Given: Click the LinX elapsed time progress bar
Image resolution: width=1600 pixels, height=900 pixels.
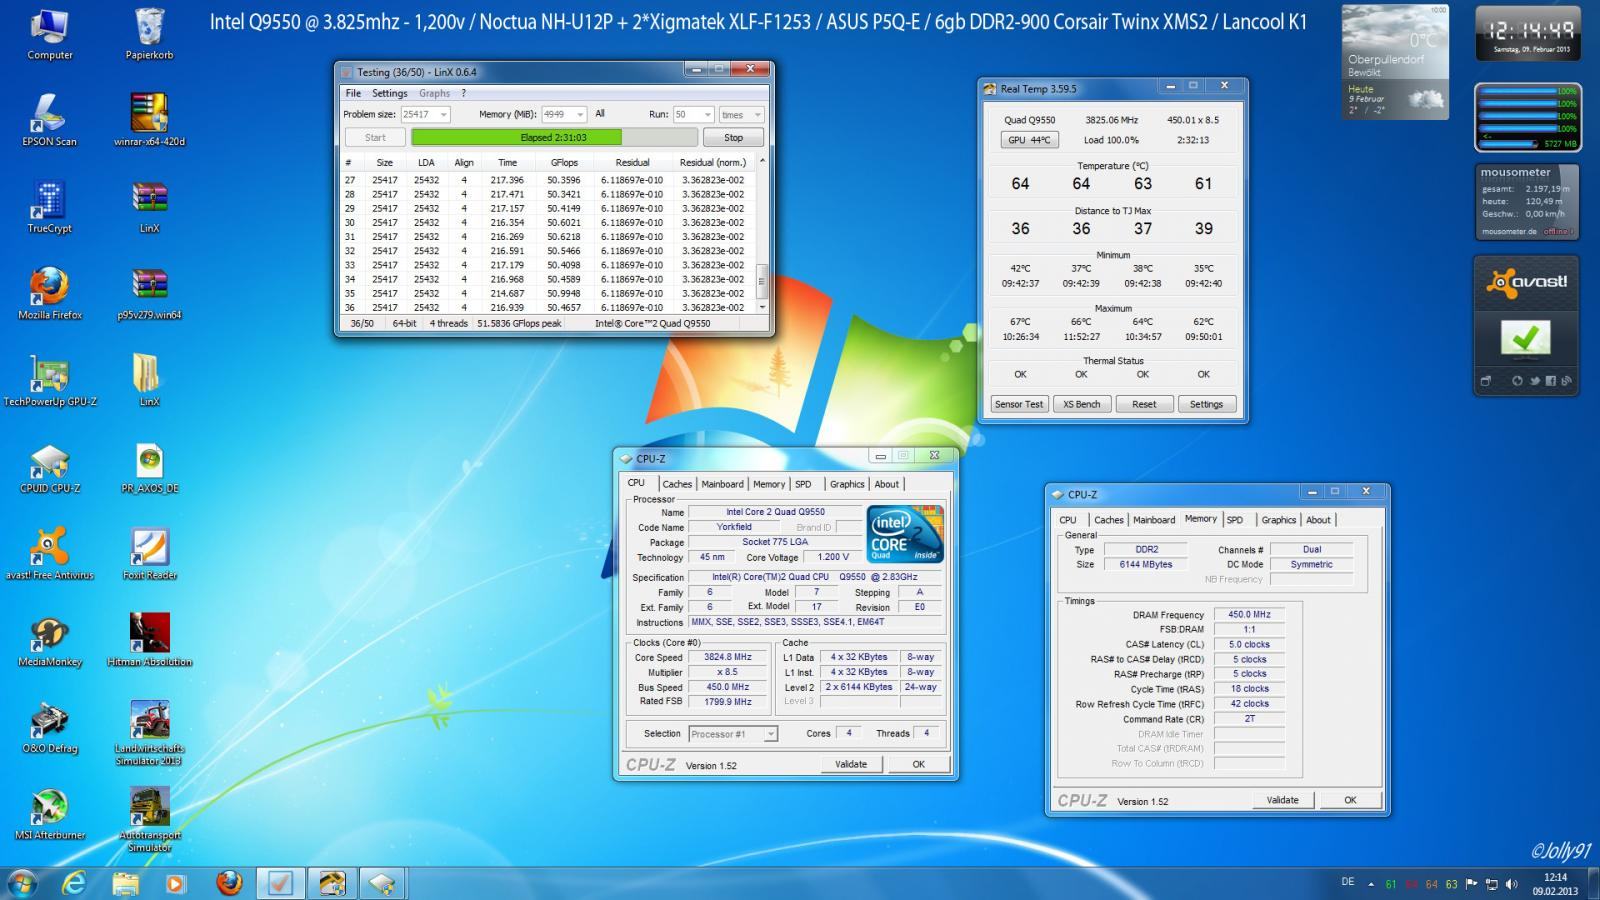Looking at the screenshot, I should pos(553,138).
